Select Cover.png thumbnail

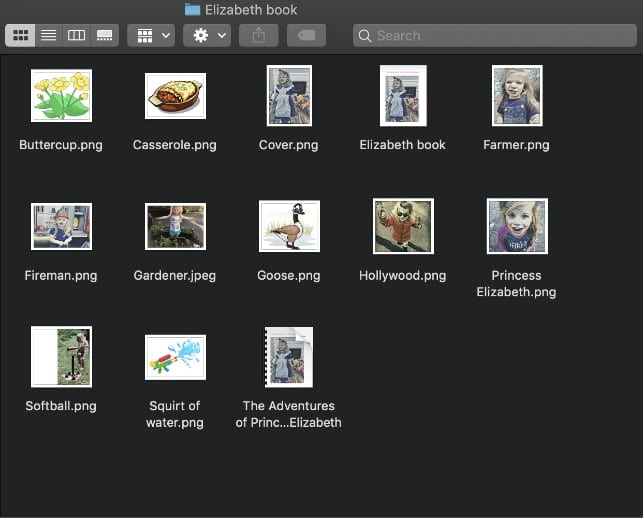289,96
